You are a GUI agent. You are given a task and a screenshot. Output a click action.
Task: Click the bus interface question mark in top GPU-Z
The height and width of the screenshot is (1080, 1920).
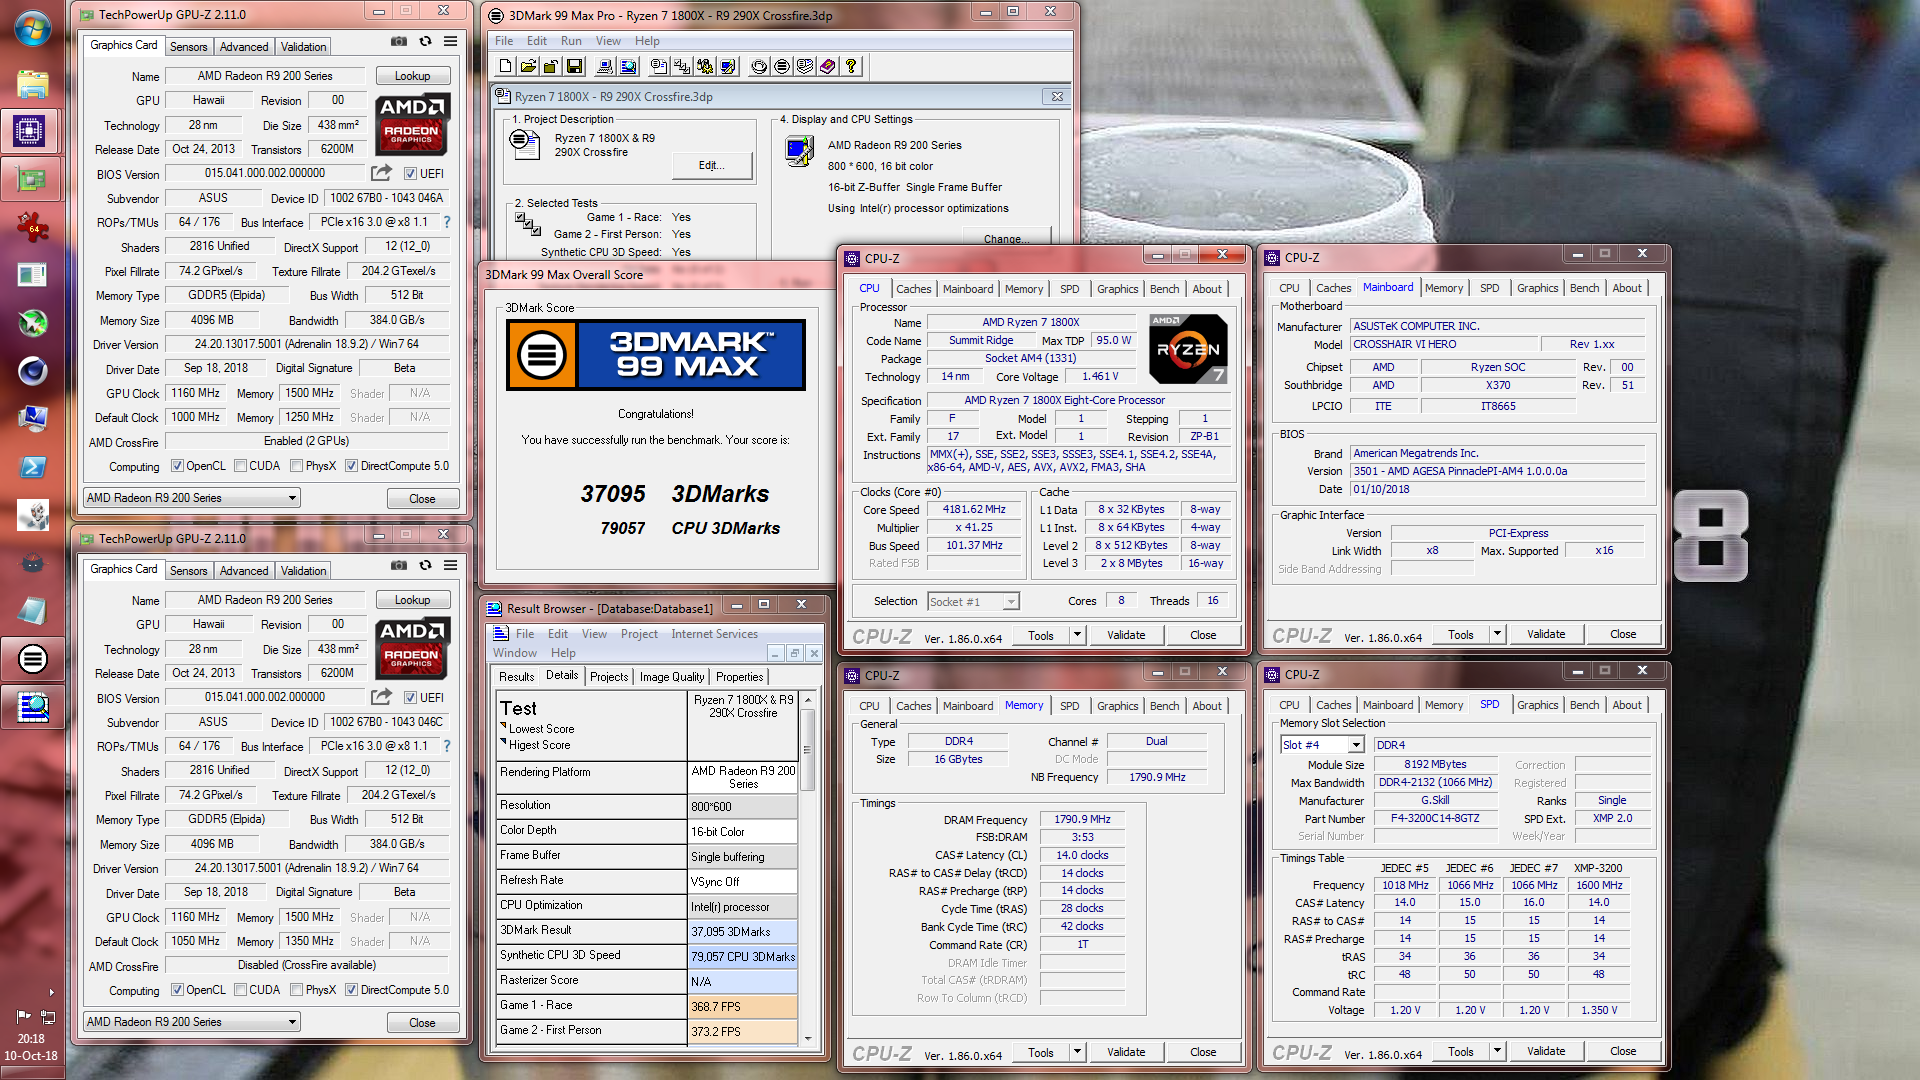click(447, 222)
